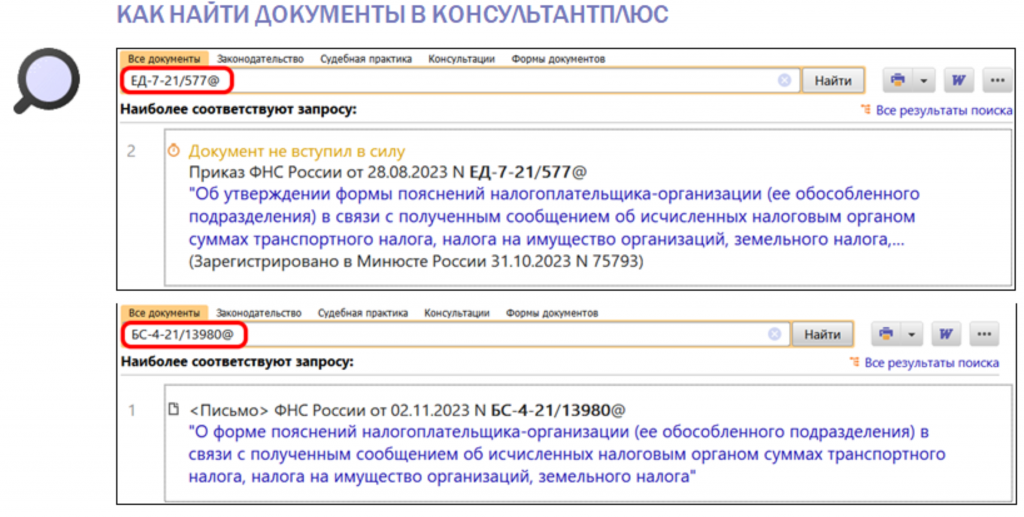The image size is (1024, 517).
Task: Click the search field with БС-4-21/13980@
Action: tap(455, 334)
